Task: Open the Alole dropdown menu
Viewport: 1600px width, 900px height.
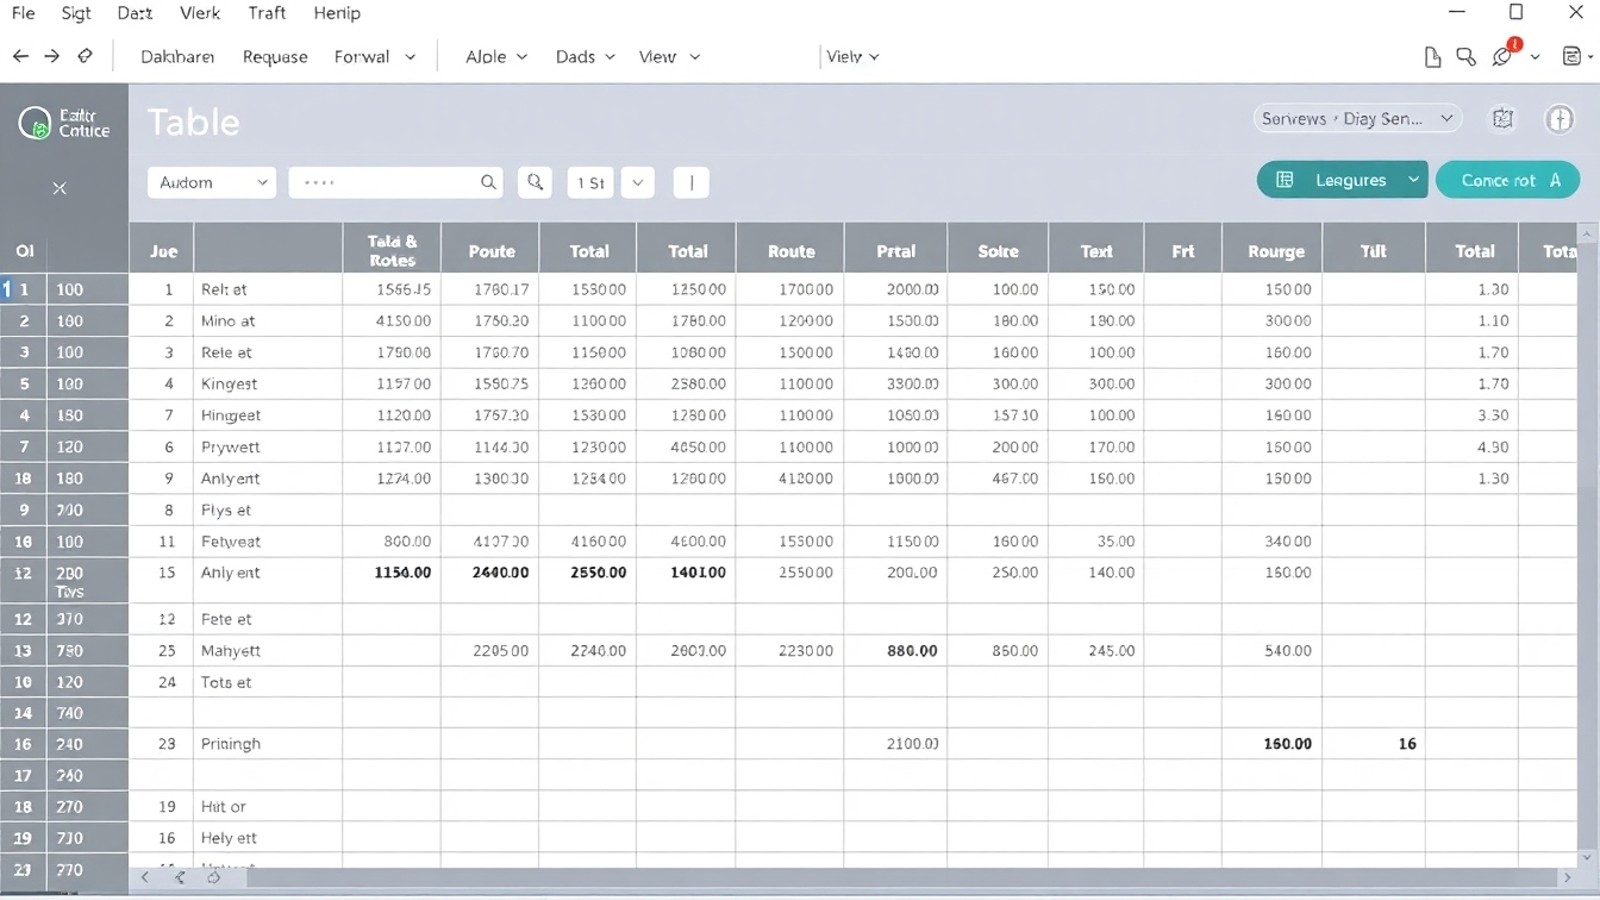Action: (x=496, y=57)
